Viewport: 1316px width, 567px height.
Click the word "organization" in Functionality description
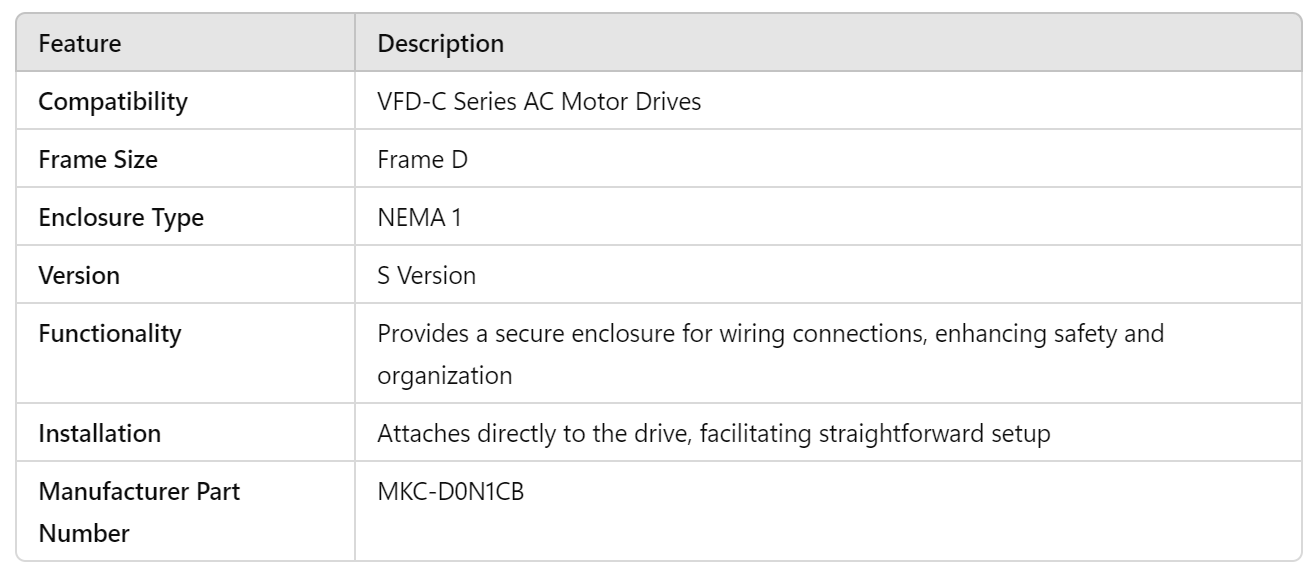445,377
